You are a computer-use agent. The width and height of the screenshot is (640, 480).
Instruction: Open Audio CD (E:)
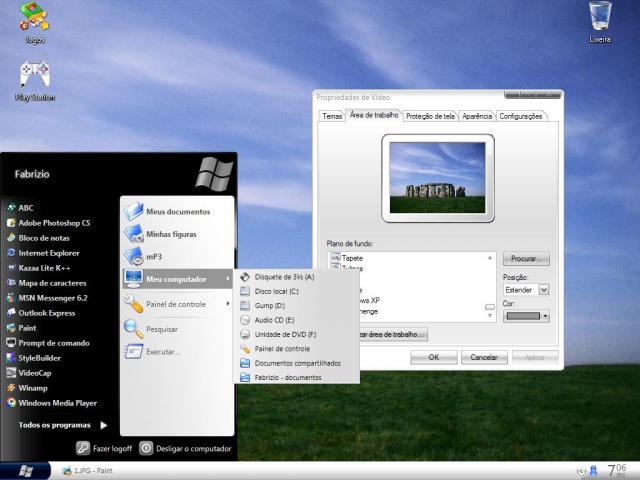tap(296, 320)
